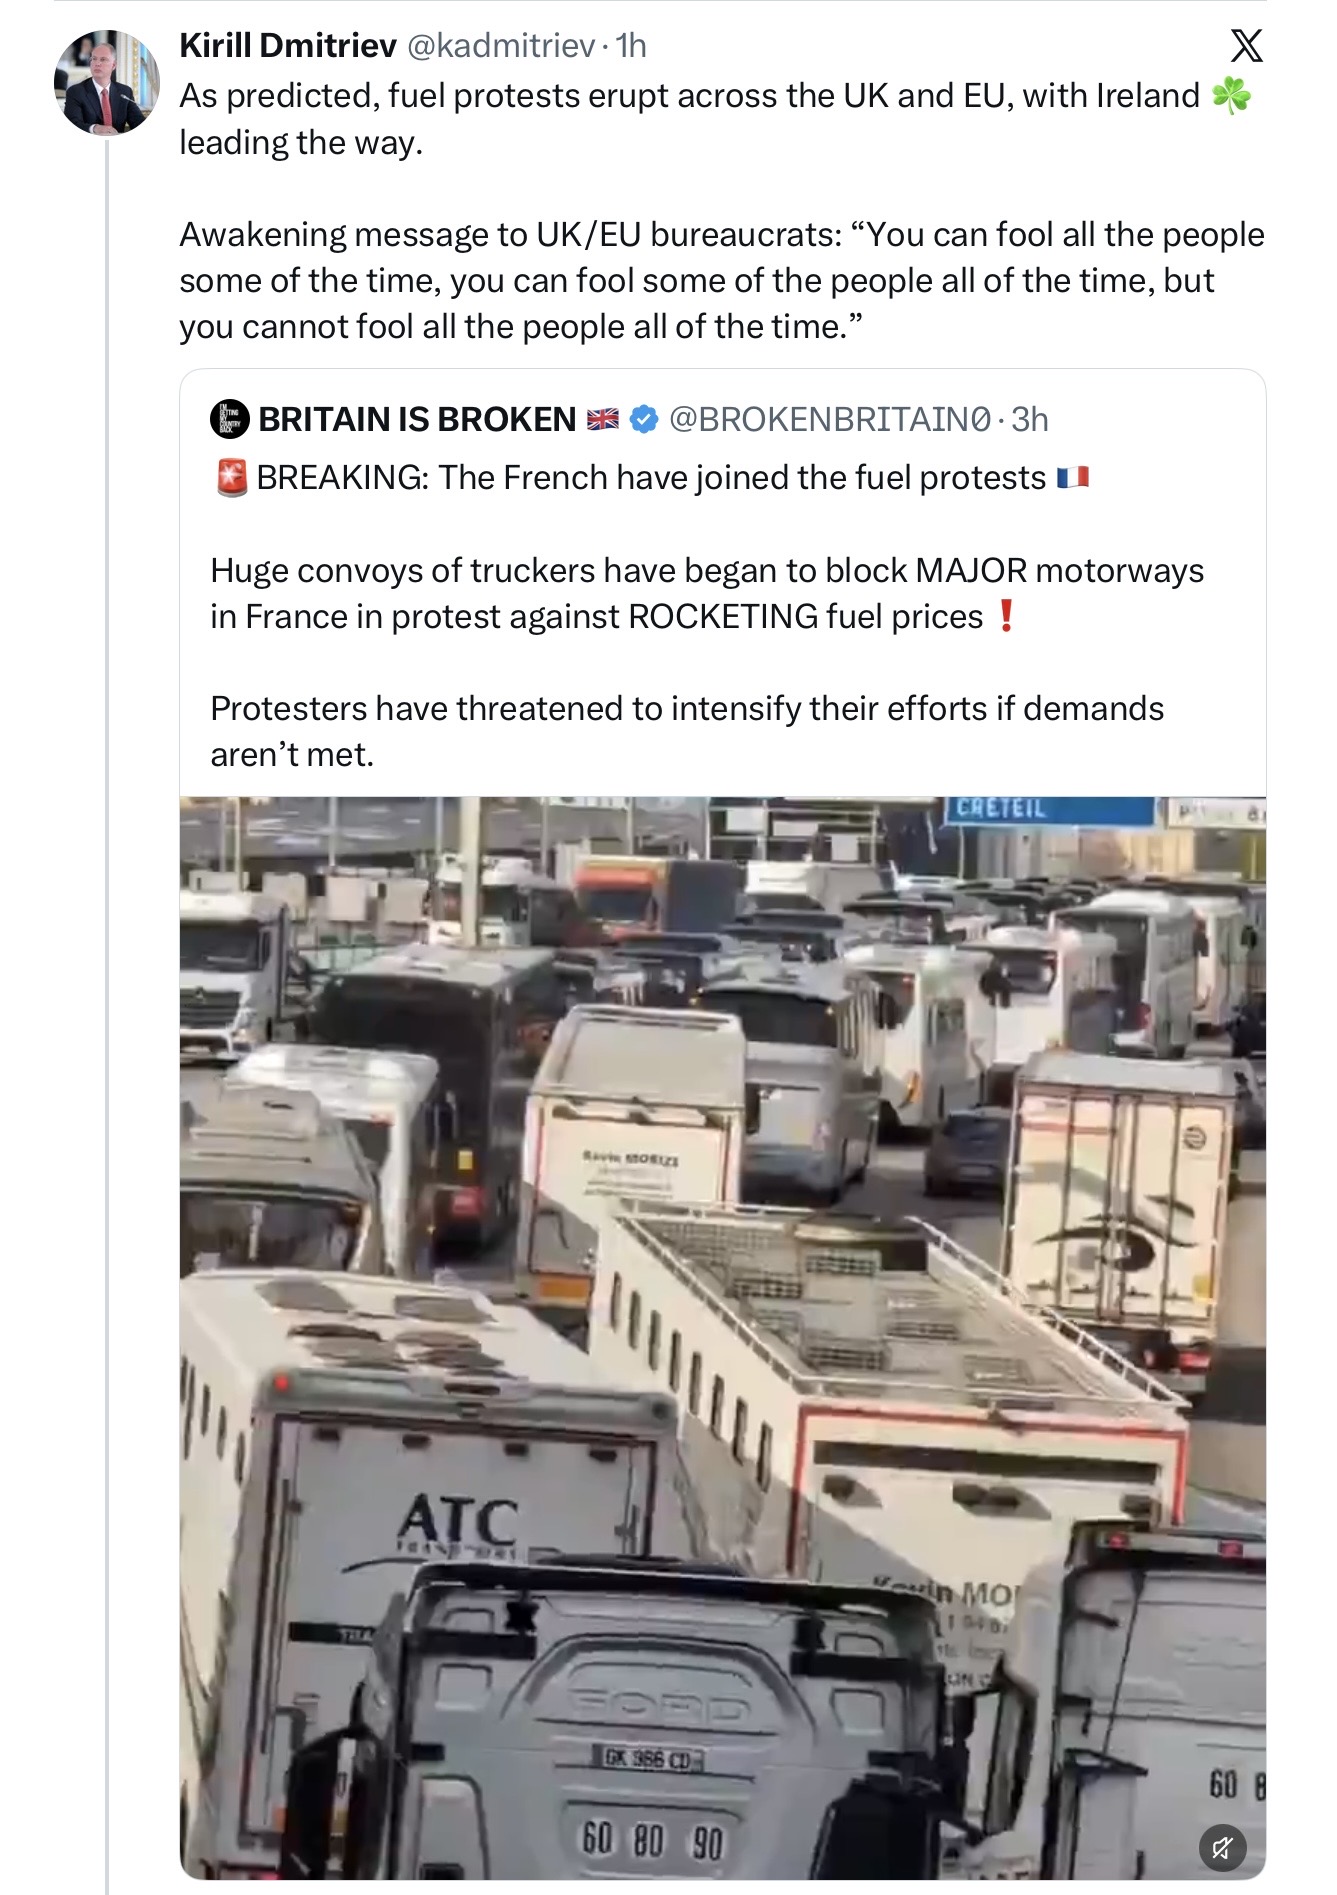Screen dimensions: 1337x1895
Task: Open the @BROKENBRITAIN0 handle
Action: [830, 419]
